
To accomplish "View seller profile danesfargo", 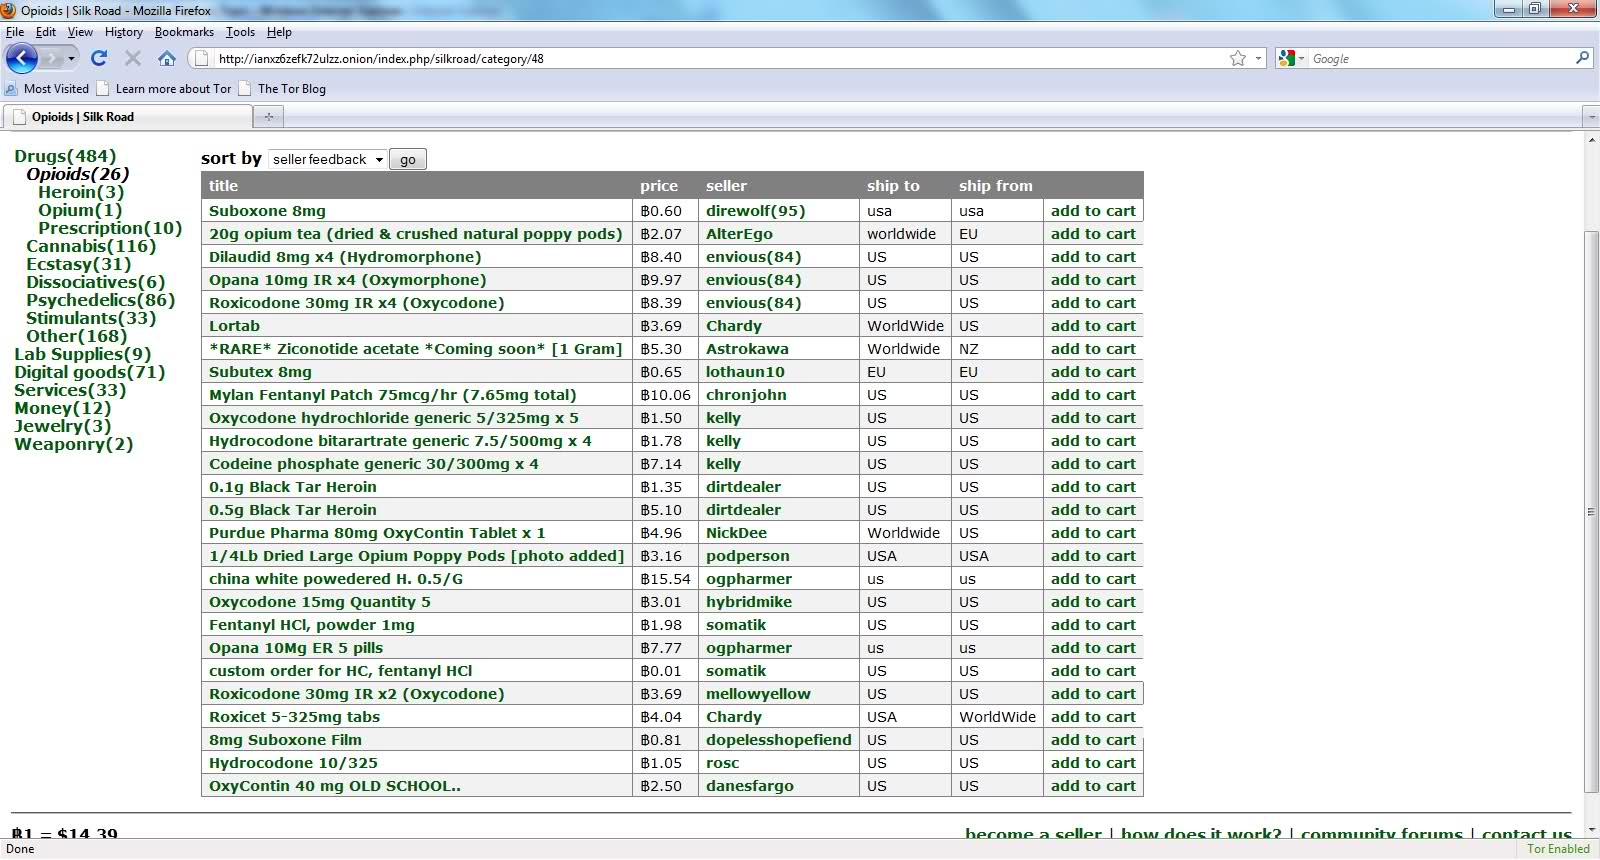I will click(750, 786).
